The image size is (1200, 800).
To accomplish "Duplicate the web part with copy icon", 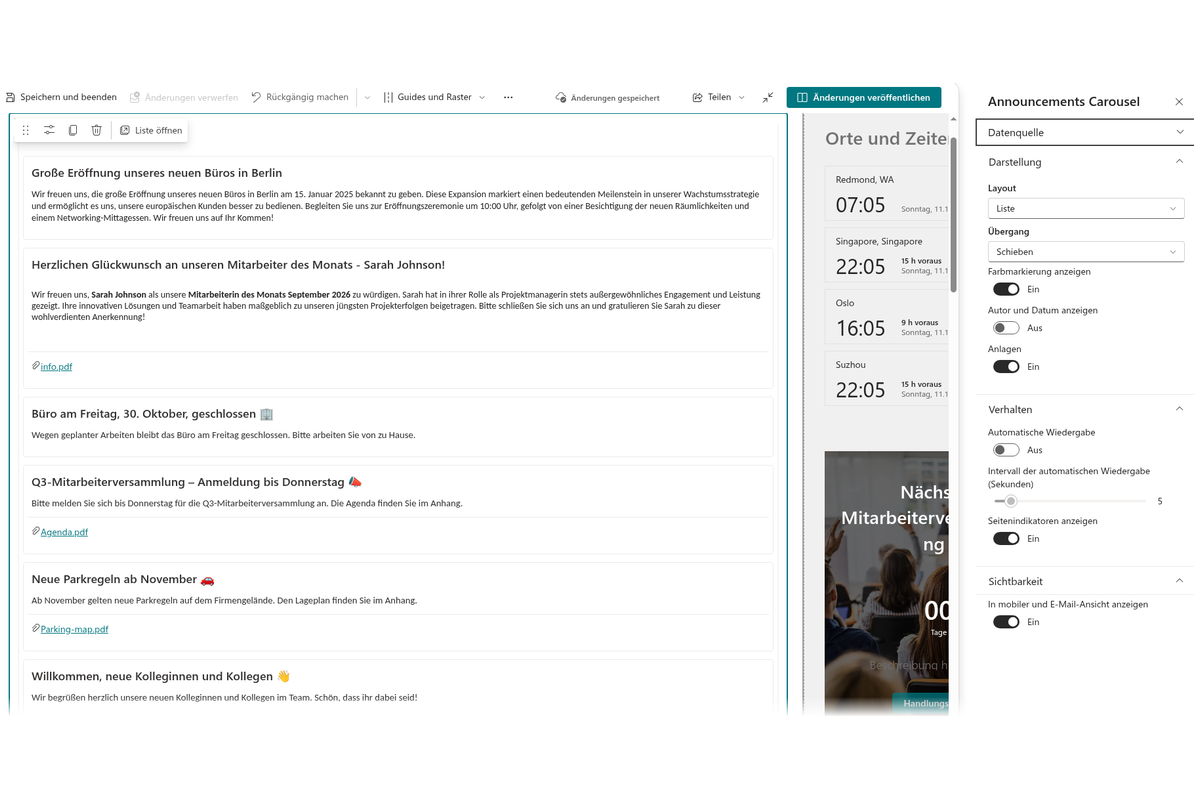I will pyautogui.click(x=73, y=130).
